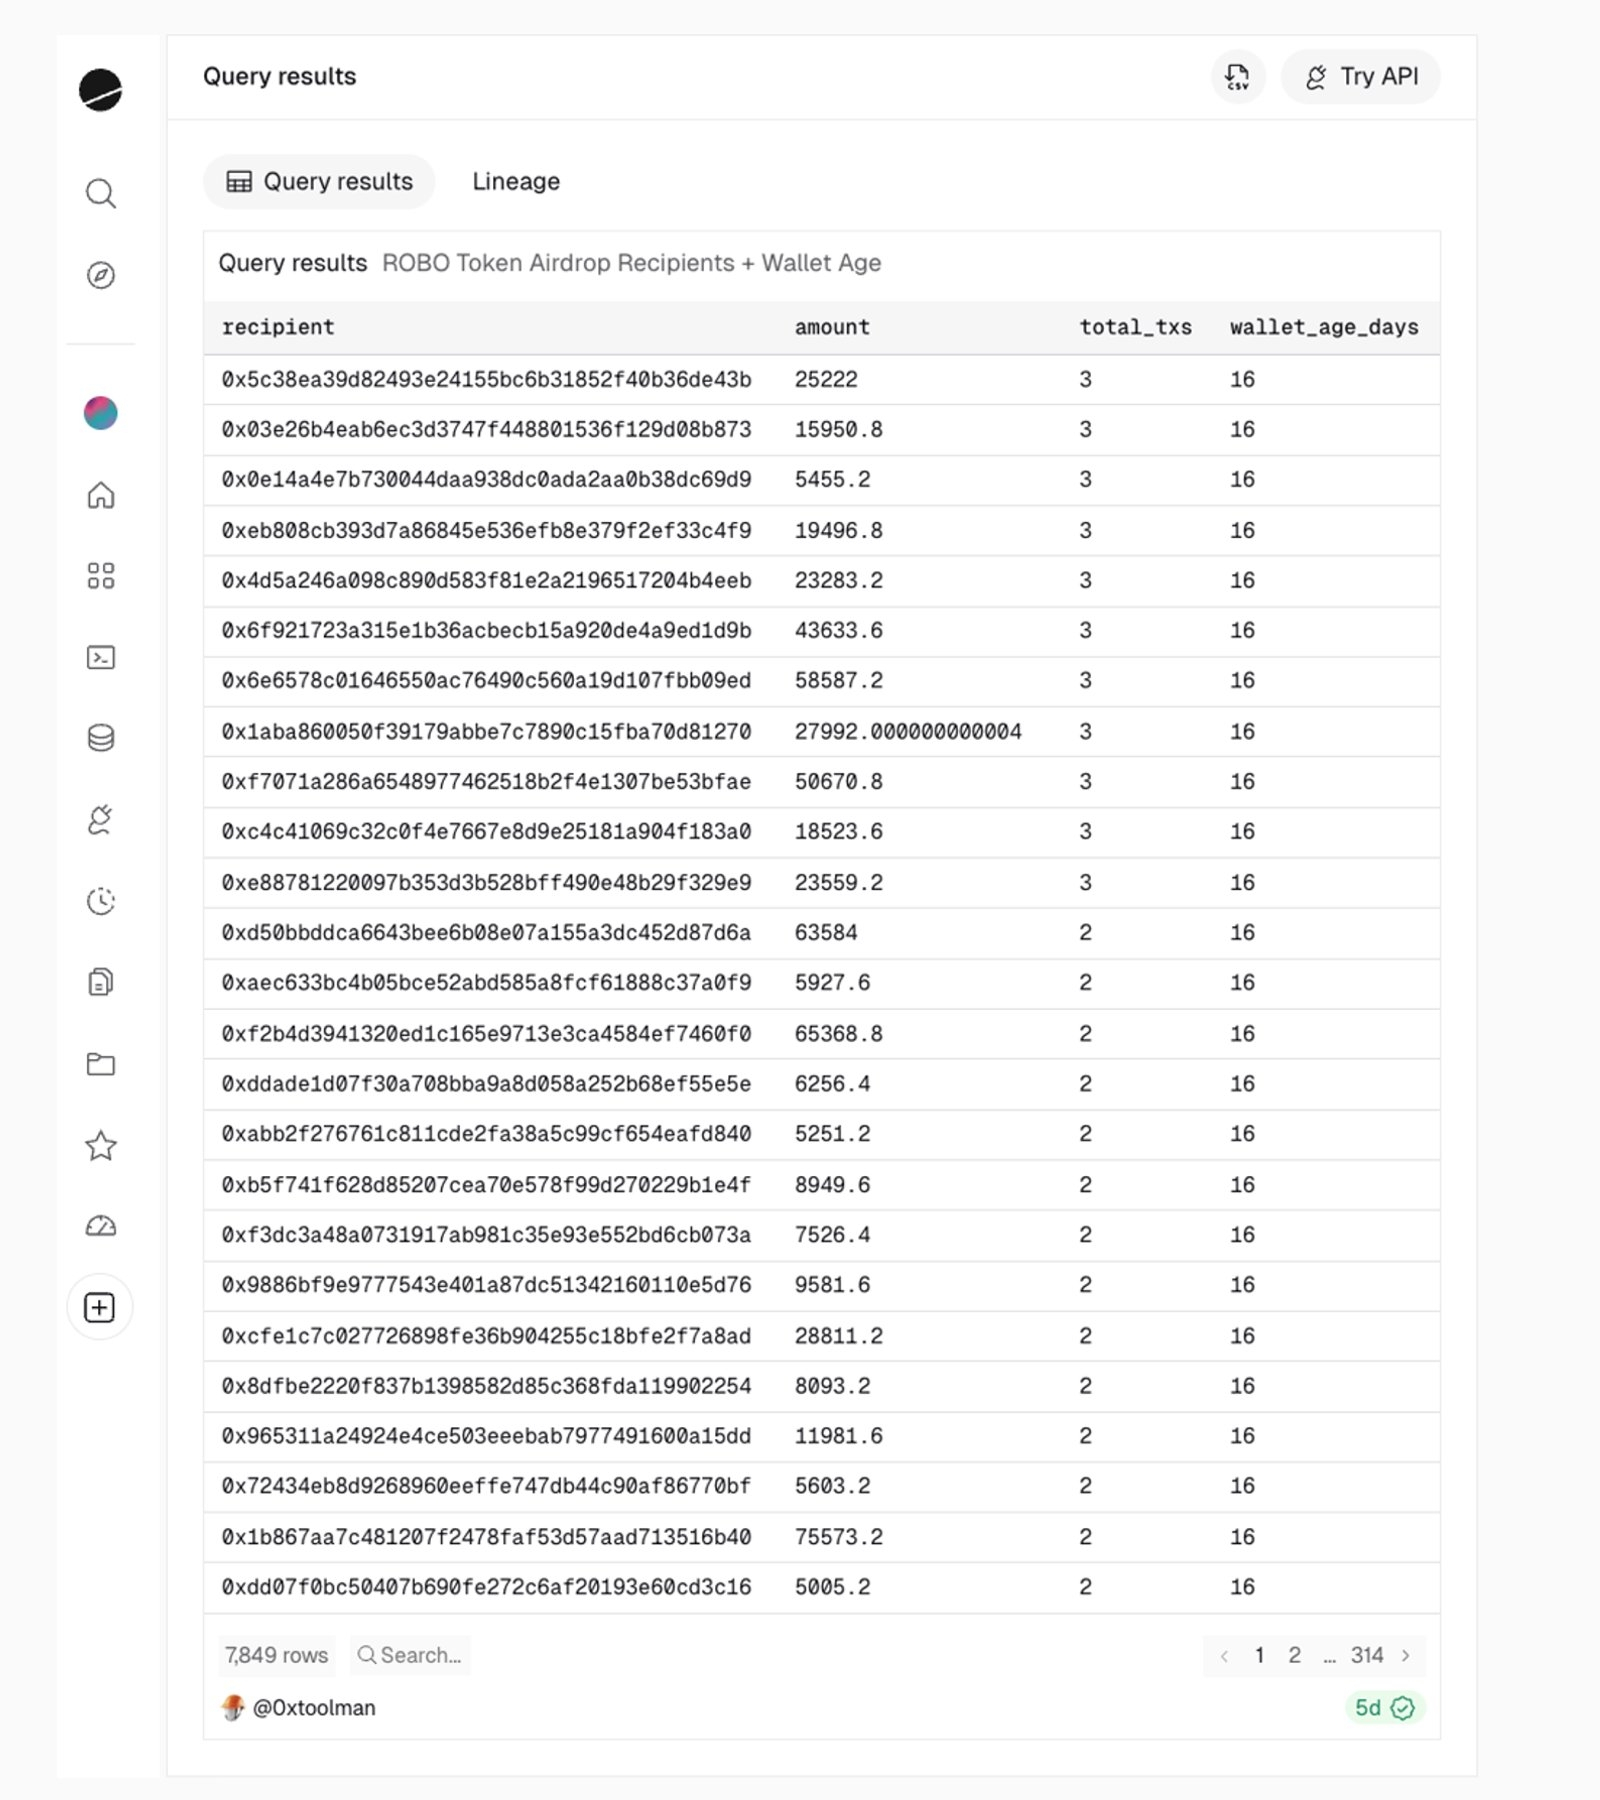The height and width of the screenshot is (1800, 1600).
Task: Download results via CSV export icon
Action: click(1237, 77)
